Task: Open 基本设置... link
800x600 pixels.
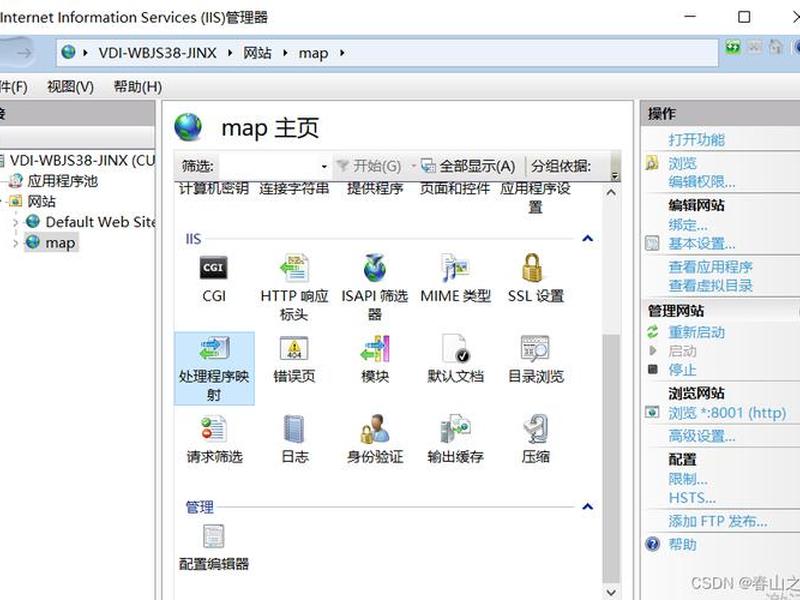Action: pyautogui.click(x=702, y=243)
